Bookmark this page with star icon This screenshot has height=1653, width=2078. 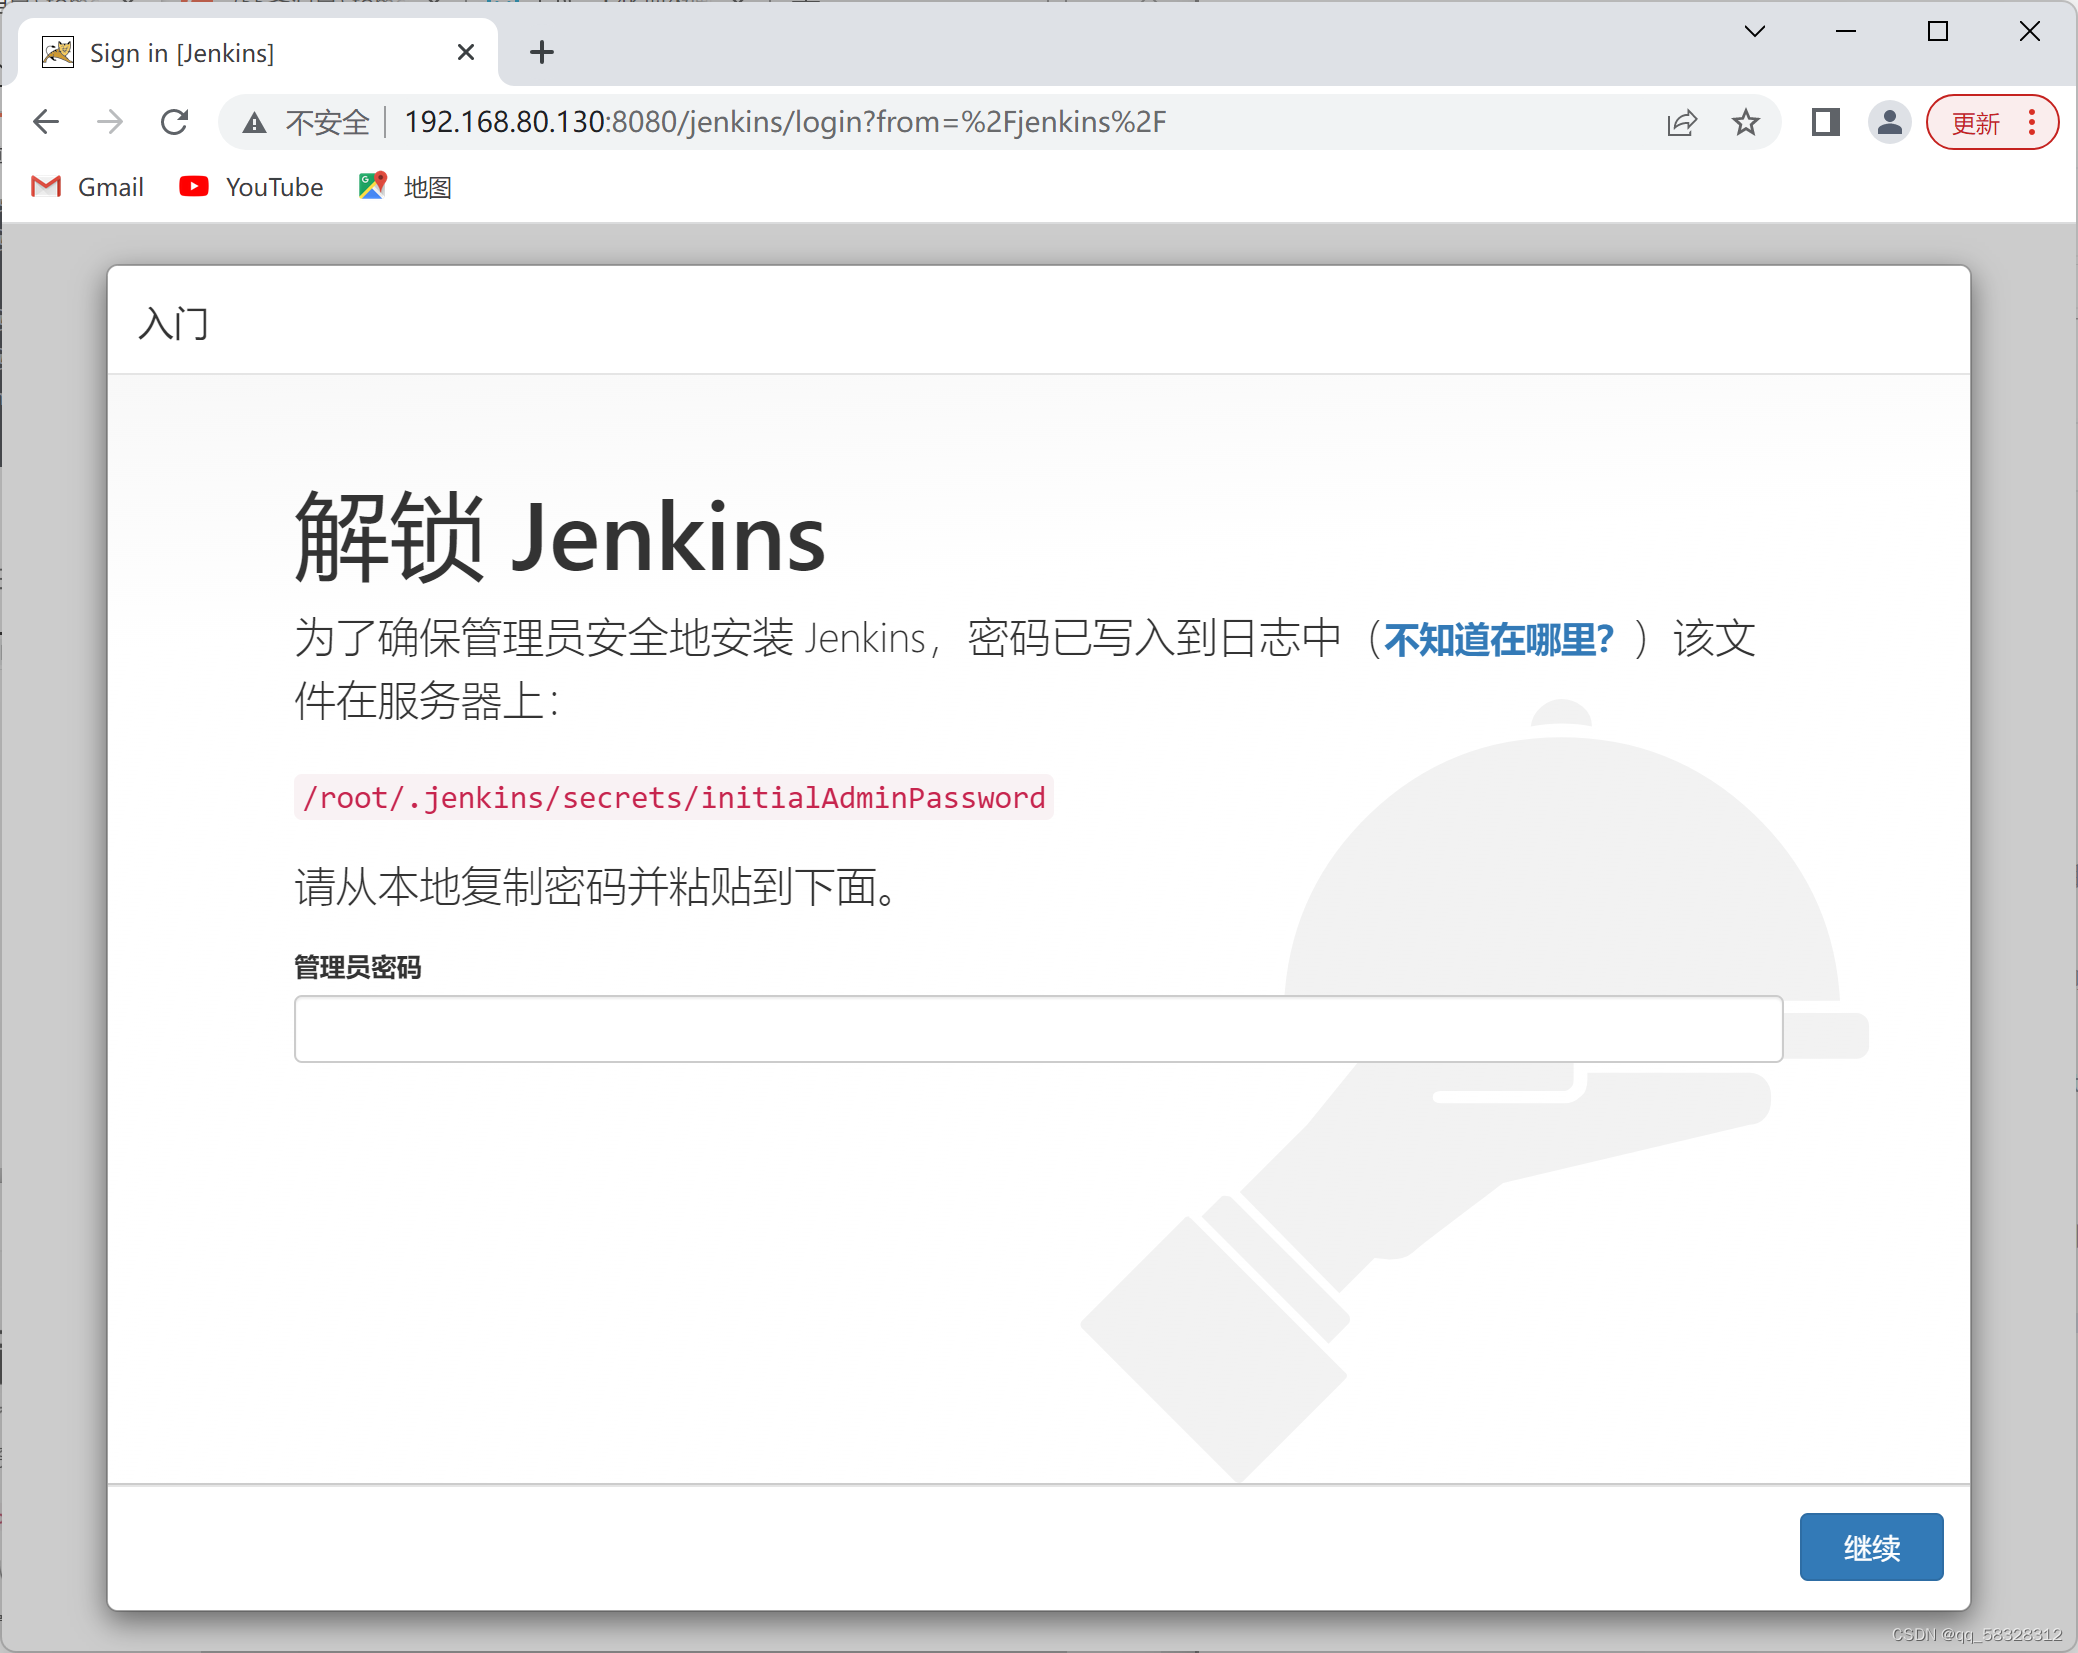(1746, 123)
